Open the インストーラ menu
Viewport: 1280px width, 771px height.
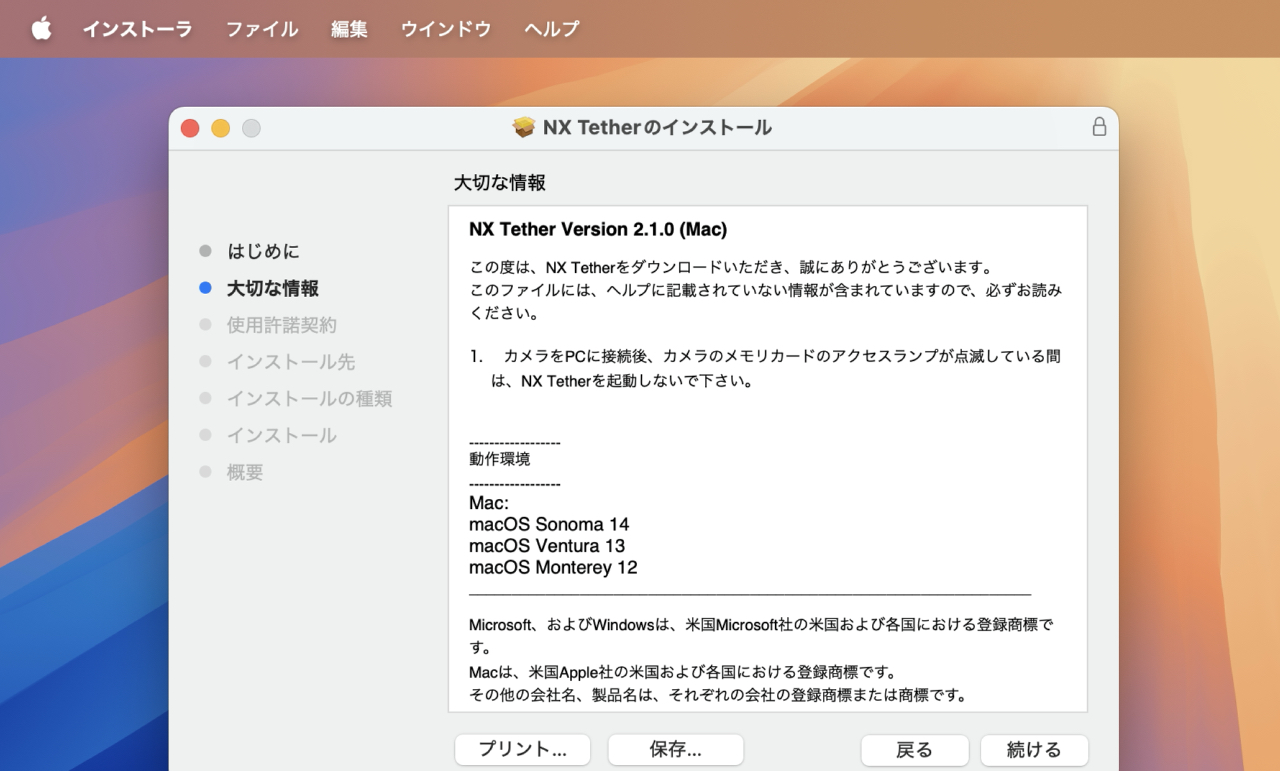(x=137, y=29)
